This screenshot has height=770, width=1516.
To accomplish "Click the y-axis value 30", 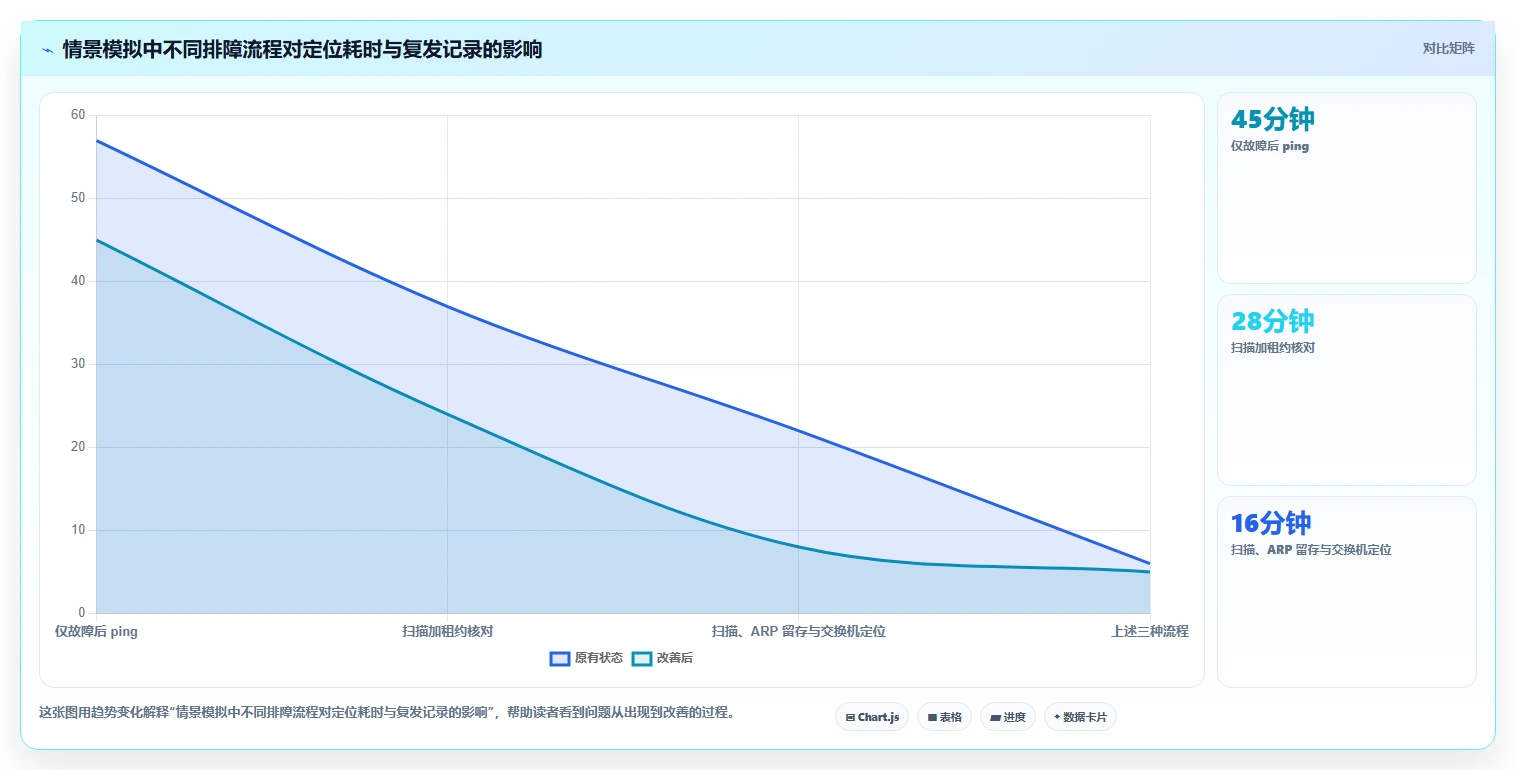I will pyautogui.click(x=78, y=364).
